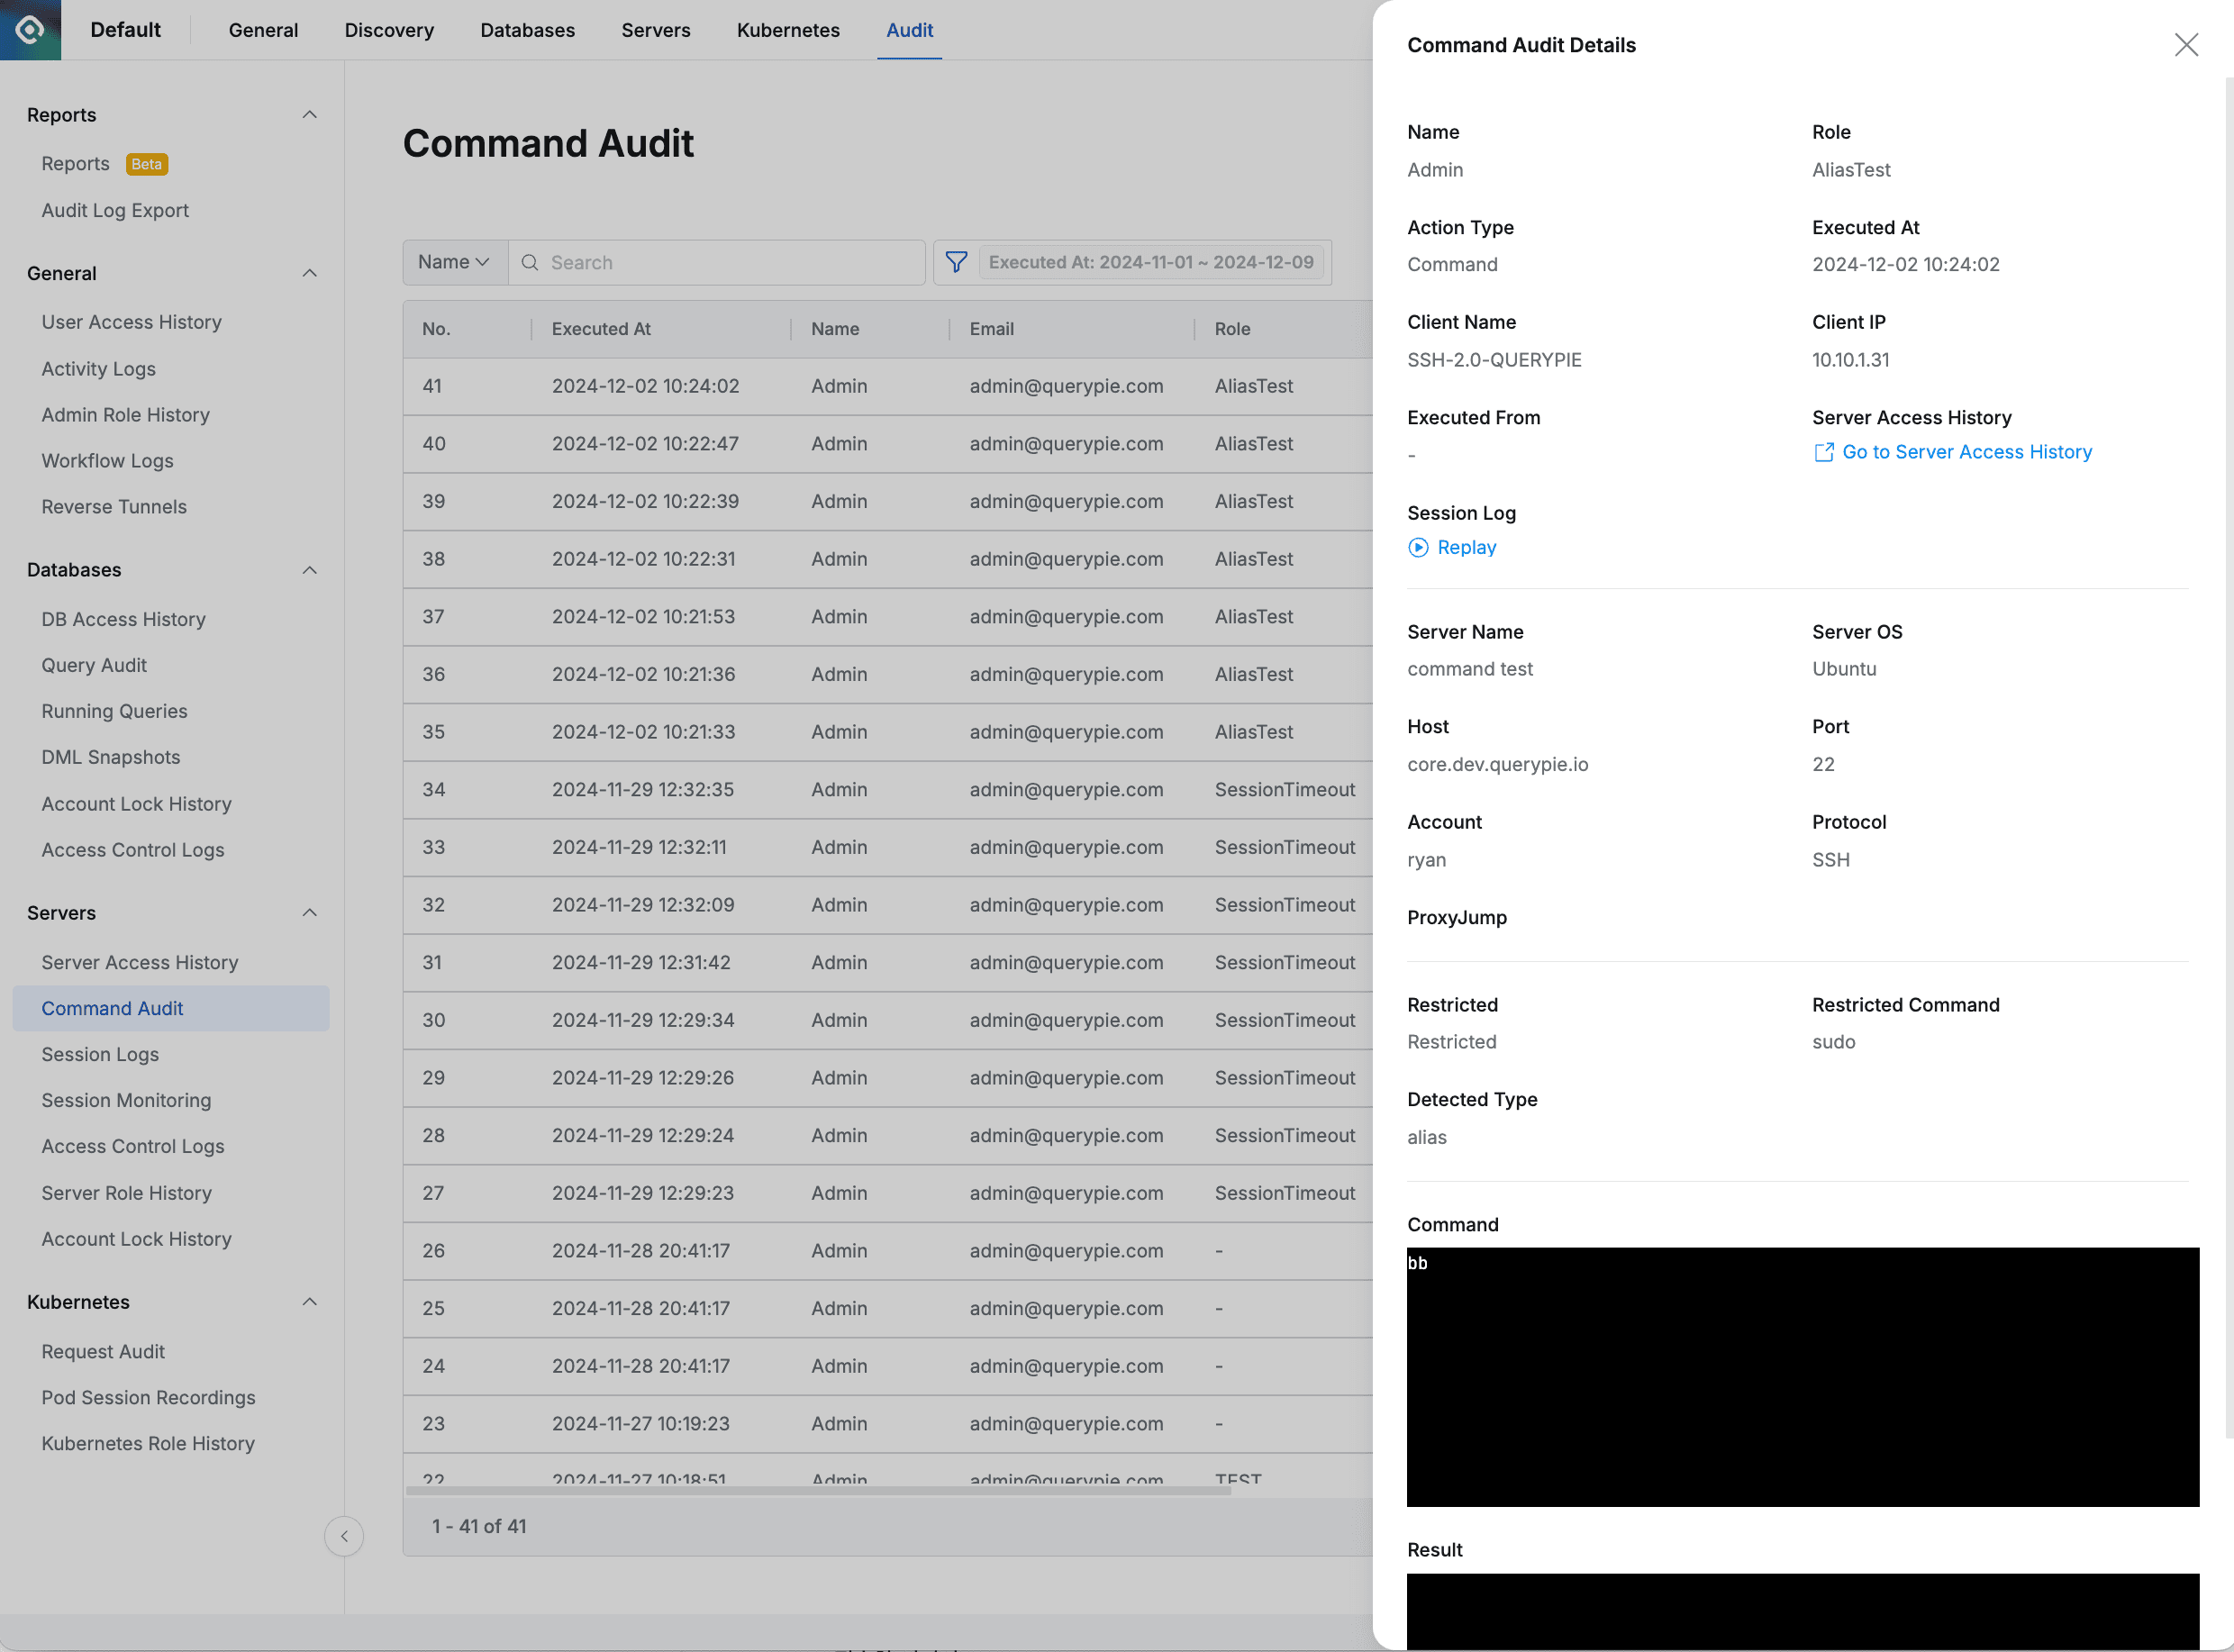Open the Audit tab

click(x=909, y=30)
